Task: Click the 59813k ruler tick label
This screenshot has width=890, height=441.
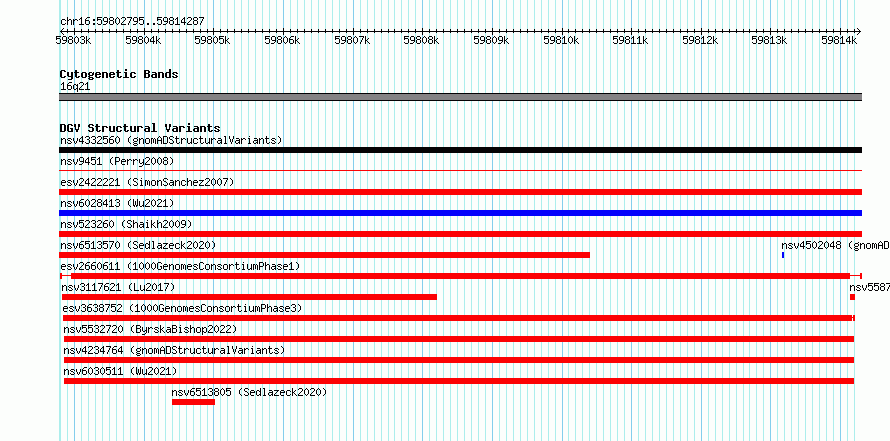Action: coord(770,40)
